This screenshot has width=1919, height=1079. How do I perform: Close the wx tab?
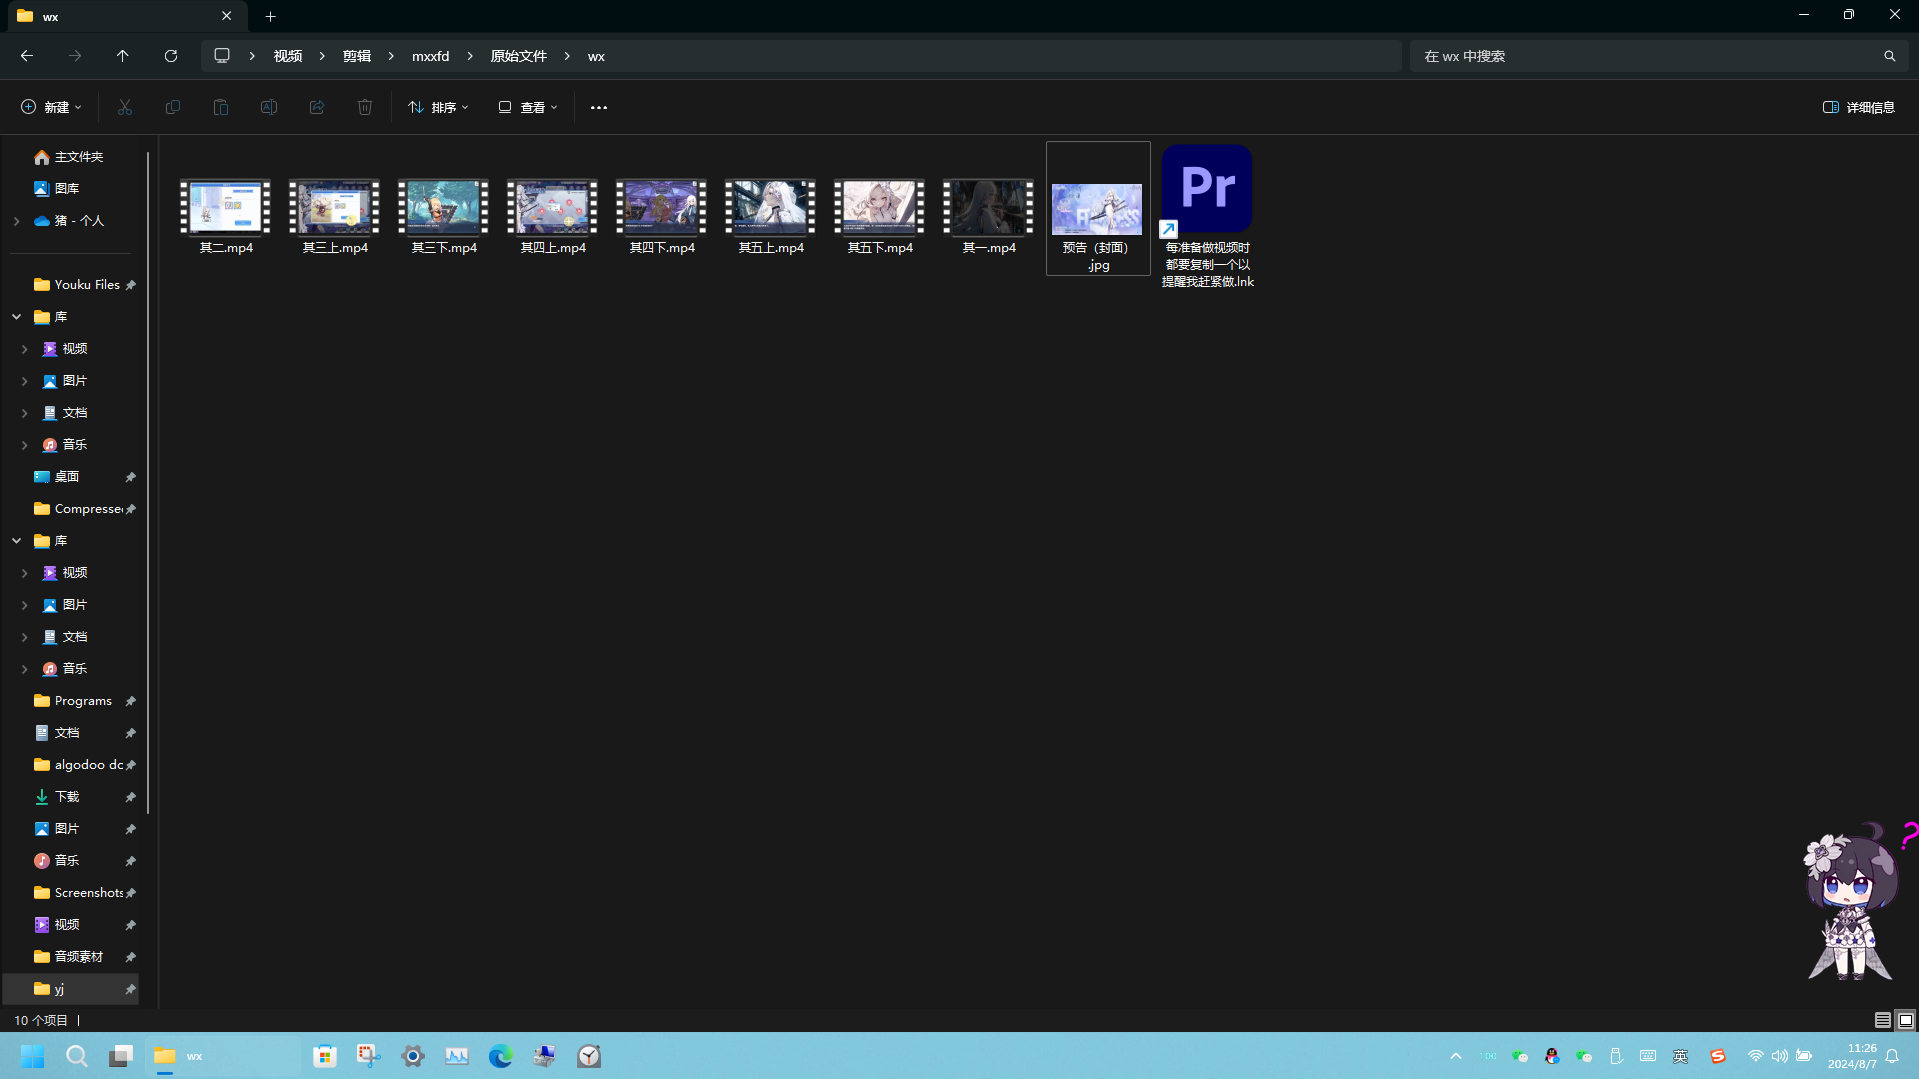click(226, 16)
